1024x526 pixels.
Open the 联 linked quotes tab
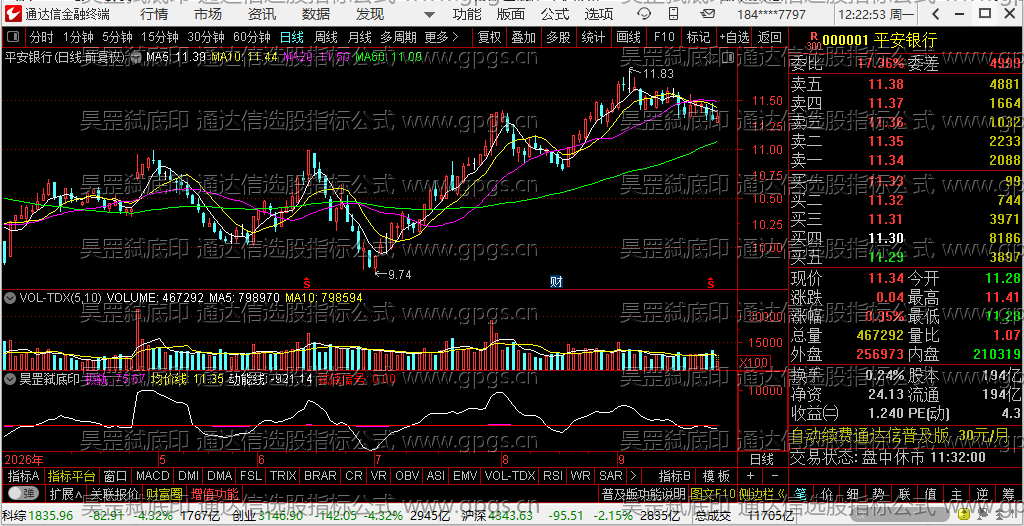click(x=904, y=493)
